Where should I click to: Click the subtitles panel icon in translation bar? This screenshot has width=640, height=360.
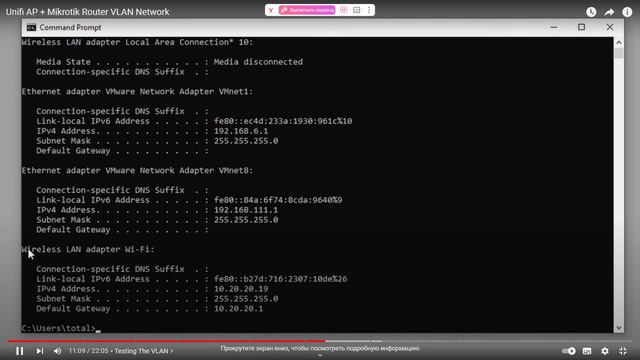[357, 10]
